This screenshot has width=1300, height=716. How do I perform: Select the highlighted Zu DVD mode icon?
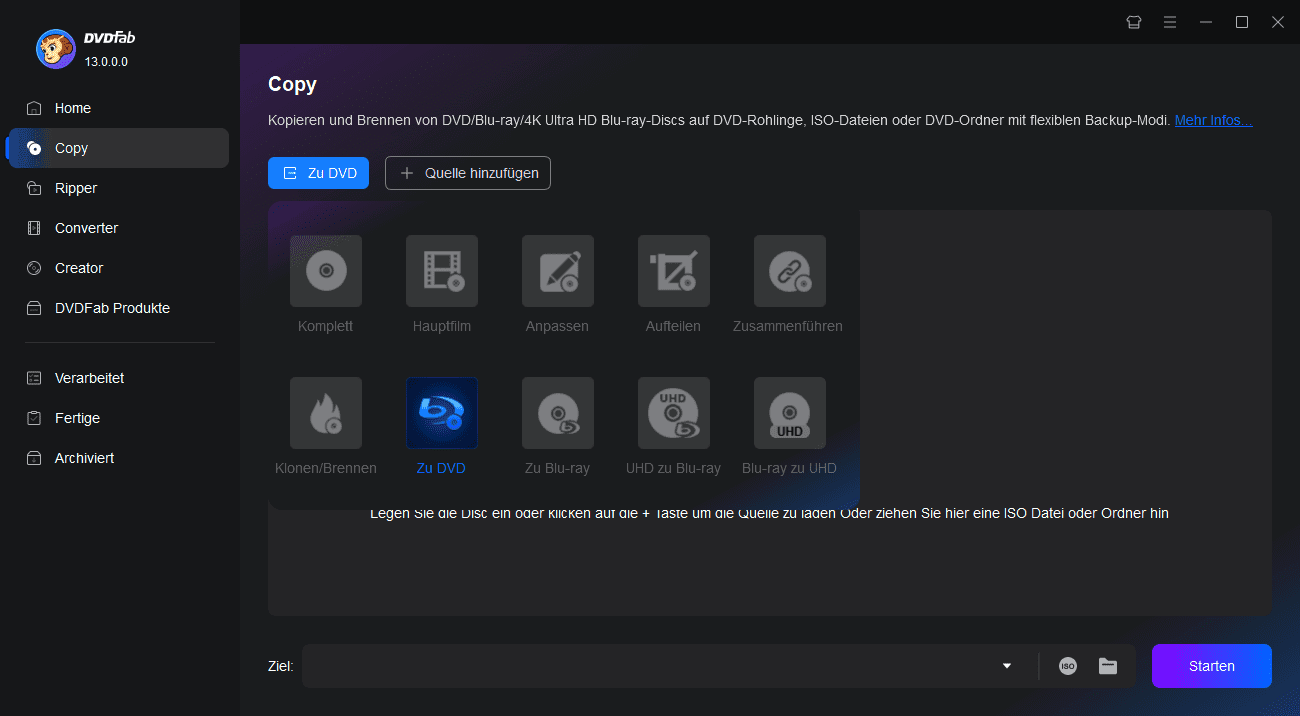click(442, 413)
